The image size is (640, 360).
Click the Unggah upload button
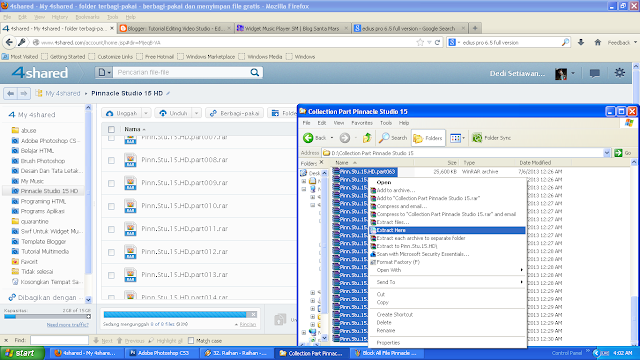(122, 113)
